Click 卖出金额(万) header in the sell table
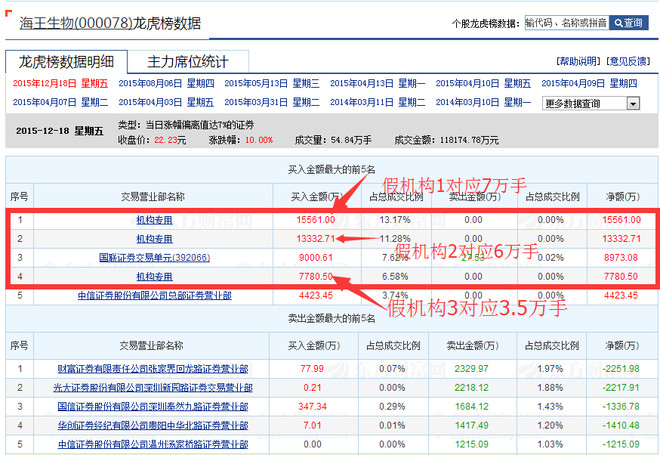 click(x=472, y=346)
